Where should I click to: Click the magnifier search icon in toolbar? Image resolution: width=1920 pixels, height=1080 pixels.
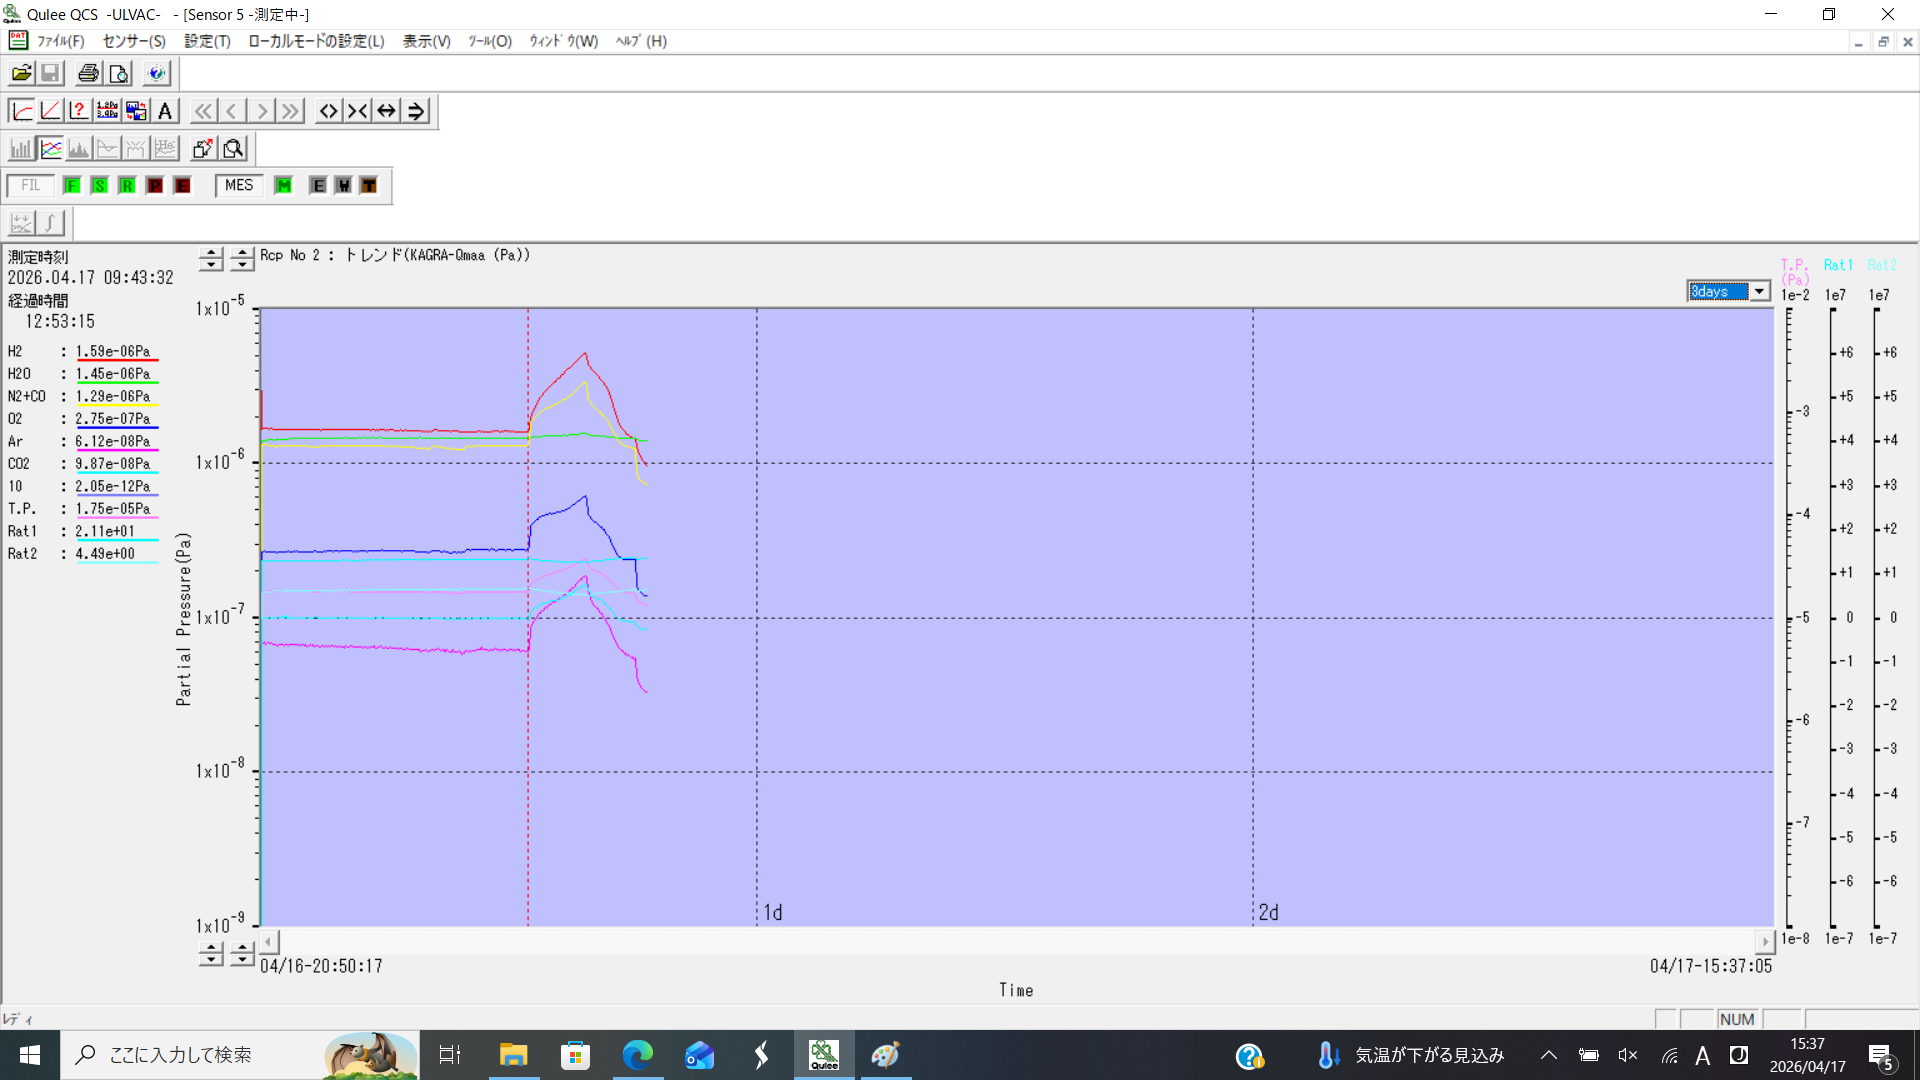click(x=233, y=149)
